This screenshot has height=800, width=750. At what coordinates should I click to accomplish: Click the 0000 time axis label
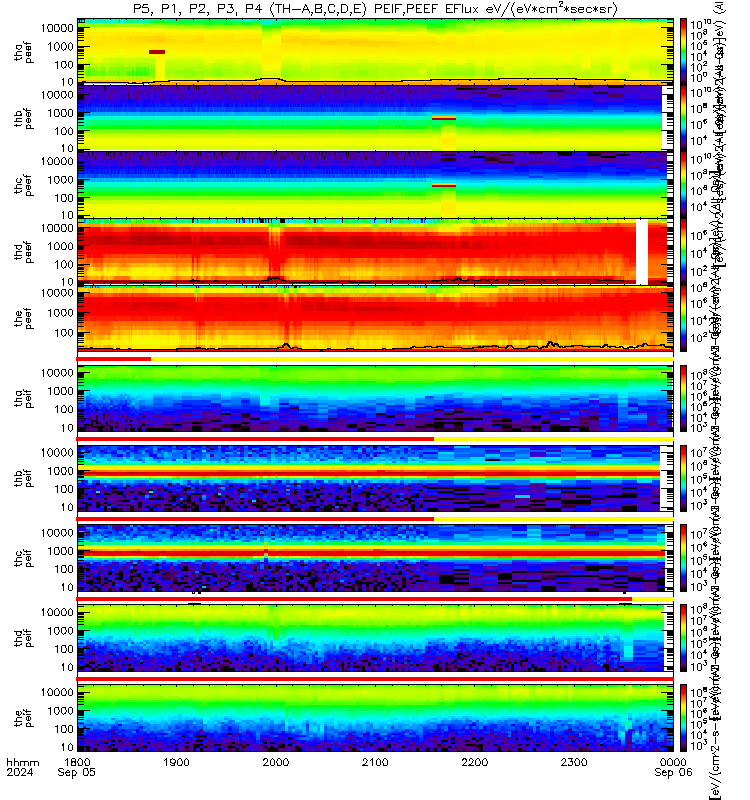673,762
